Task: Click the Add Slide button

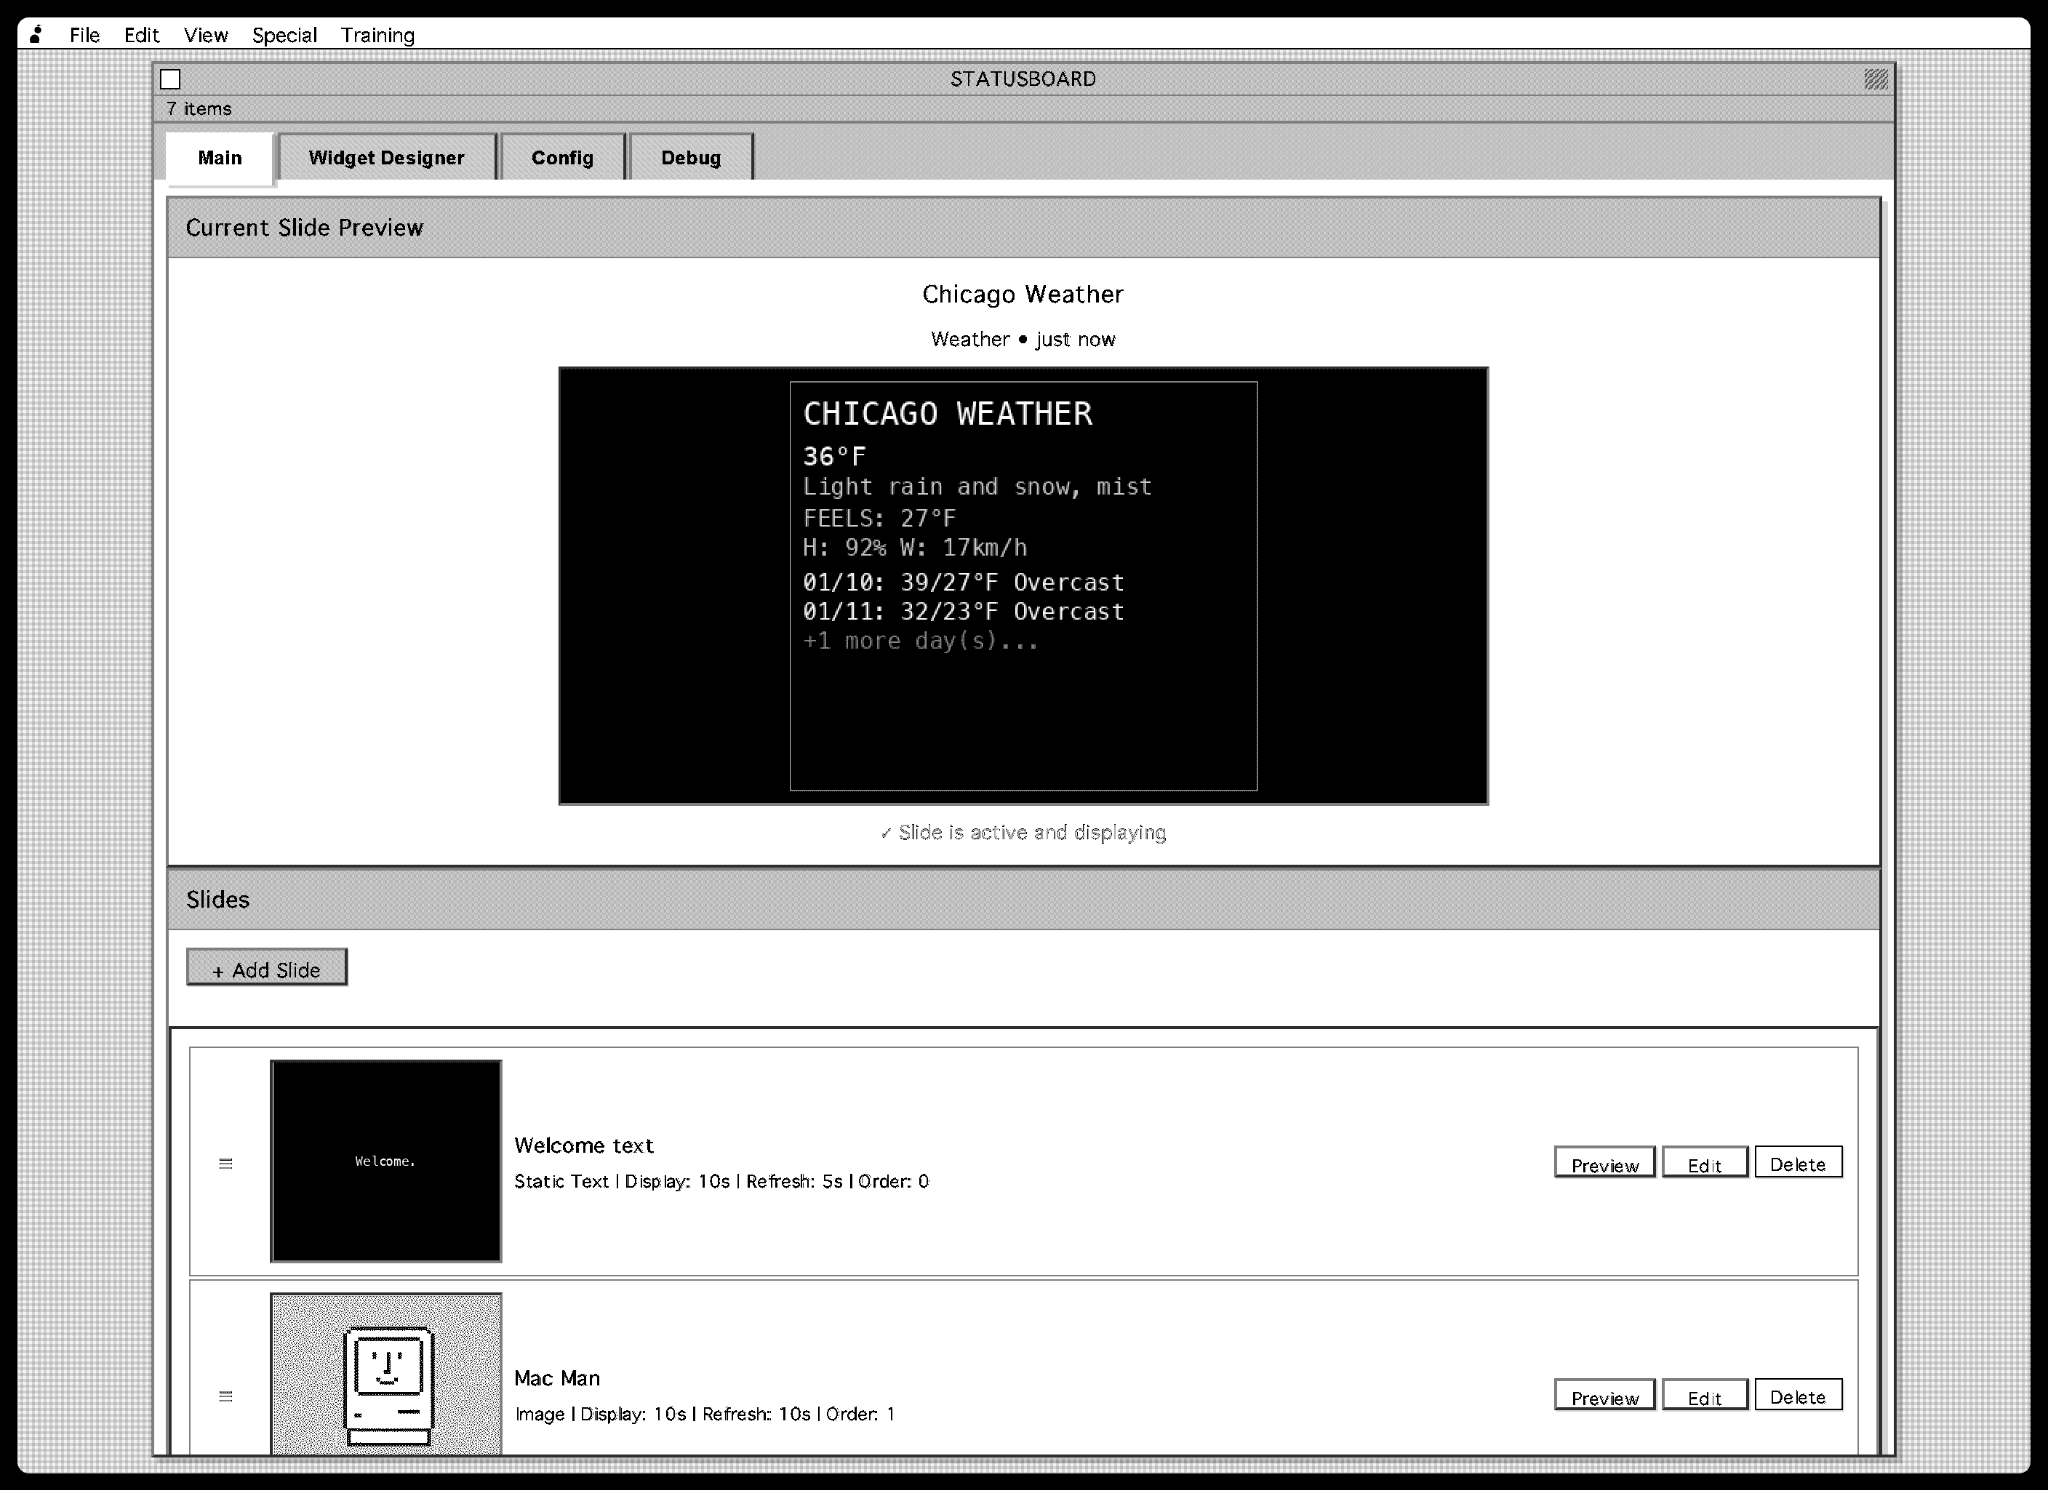Action: 267,968
